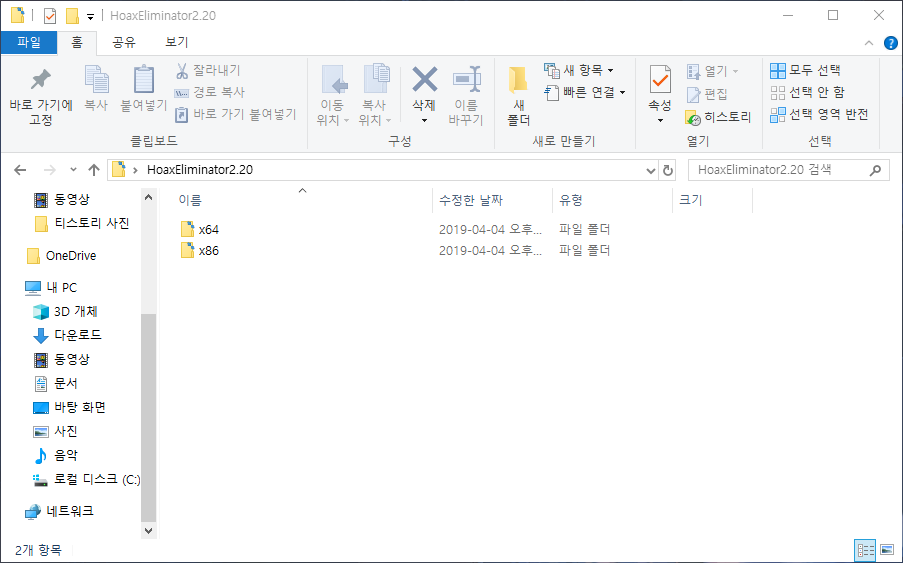903x563 pixels.
Task: Click the Forward navigation arrow
Action: pos(50,170)
